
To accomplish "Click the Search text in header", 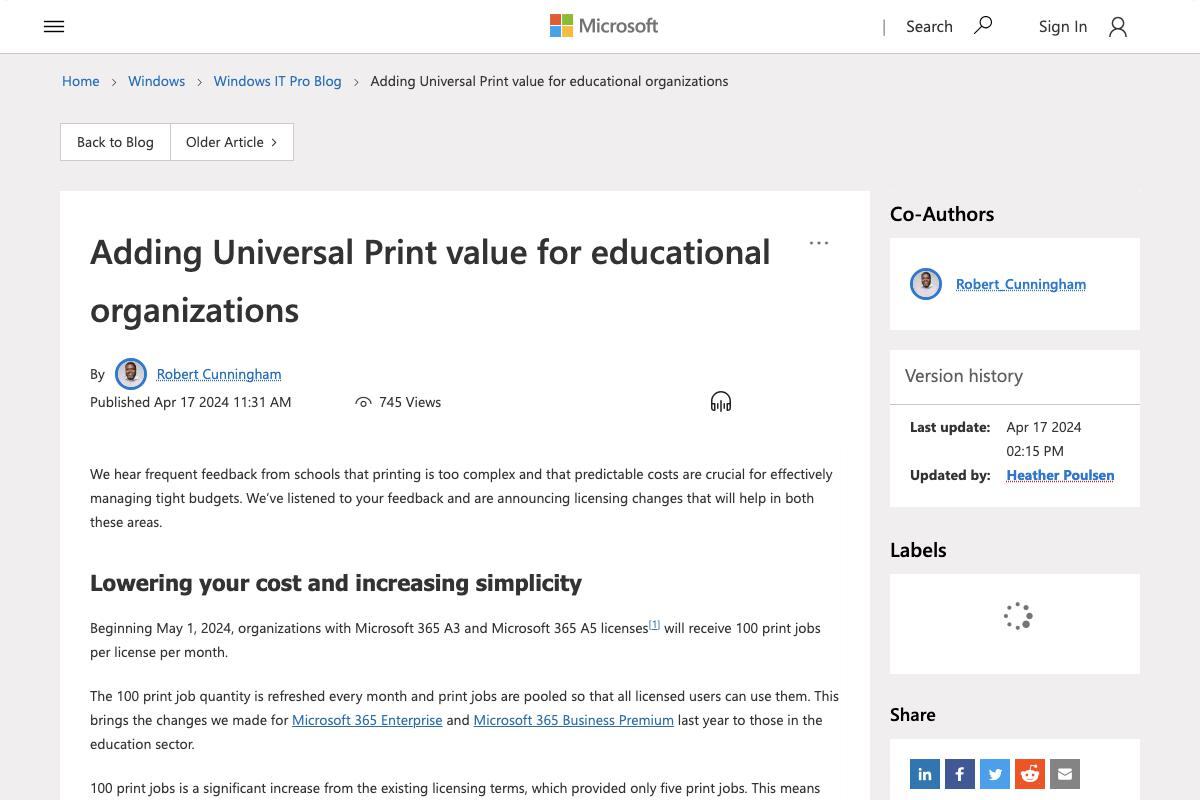I will [929, 26].
